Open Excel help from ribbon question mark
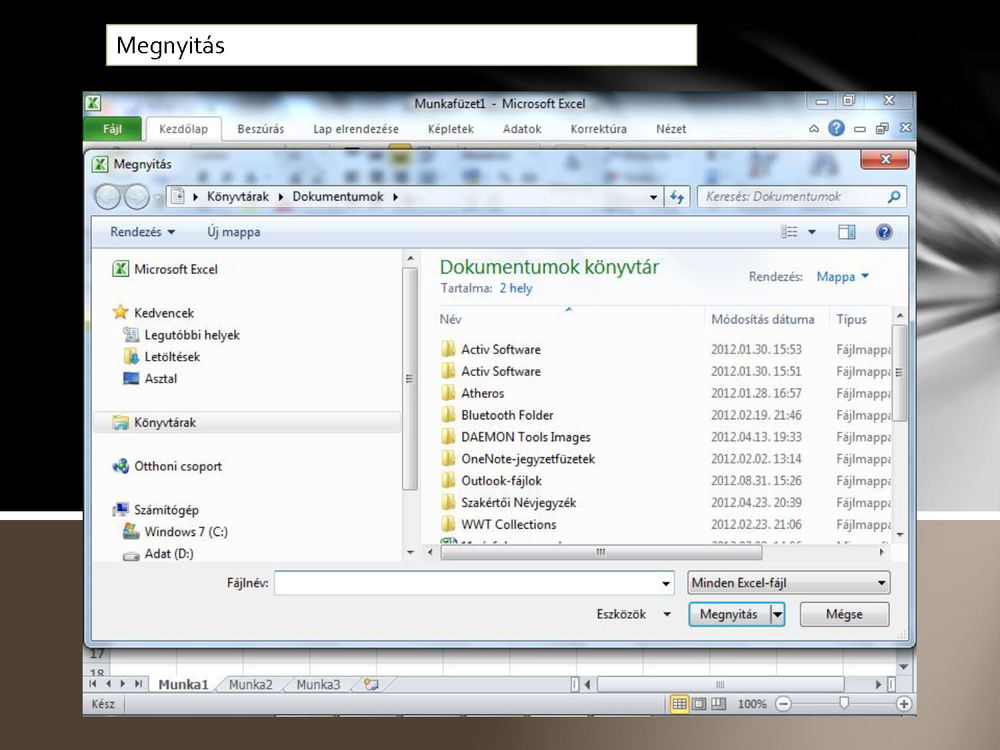1000x750 pixels. pos(836,128)
